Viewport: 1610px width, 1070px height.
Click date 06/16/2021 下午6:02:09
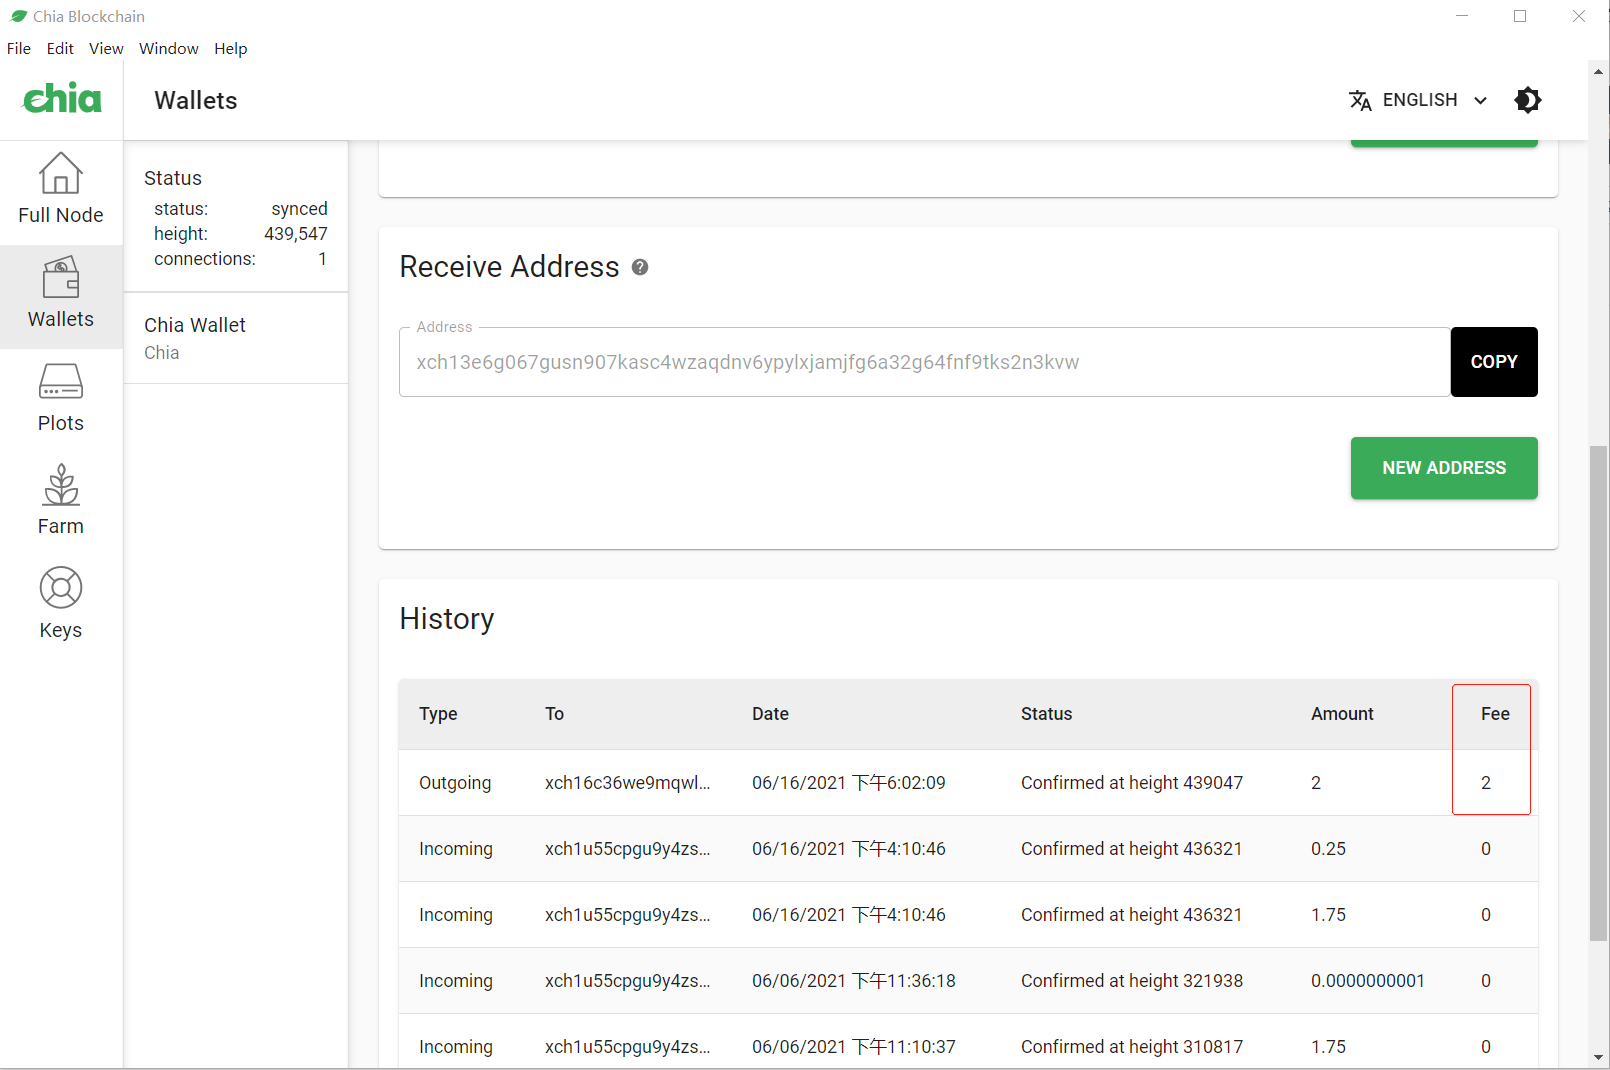(x=849, y=783)
